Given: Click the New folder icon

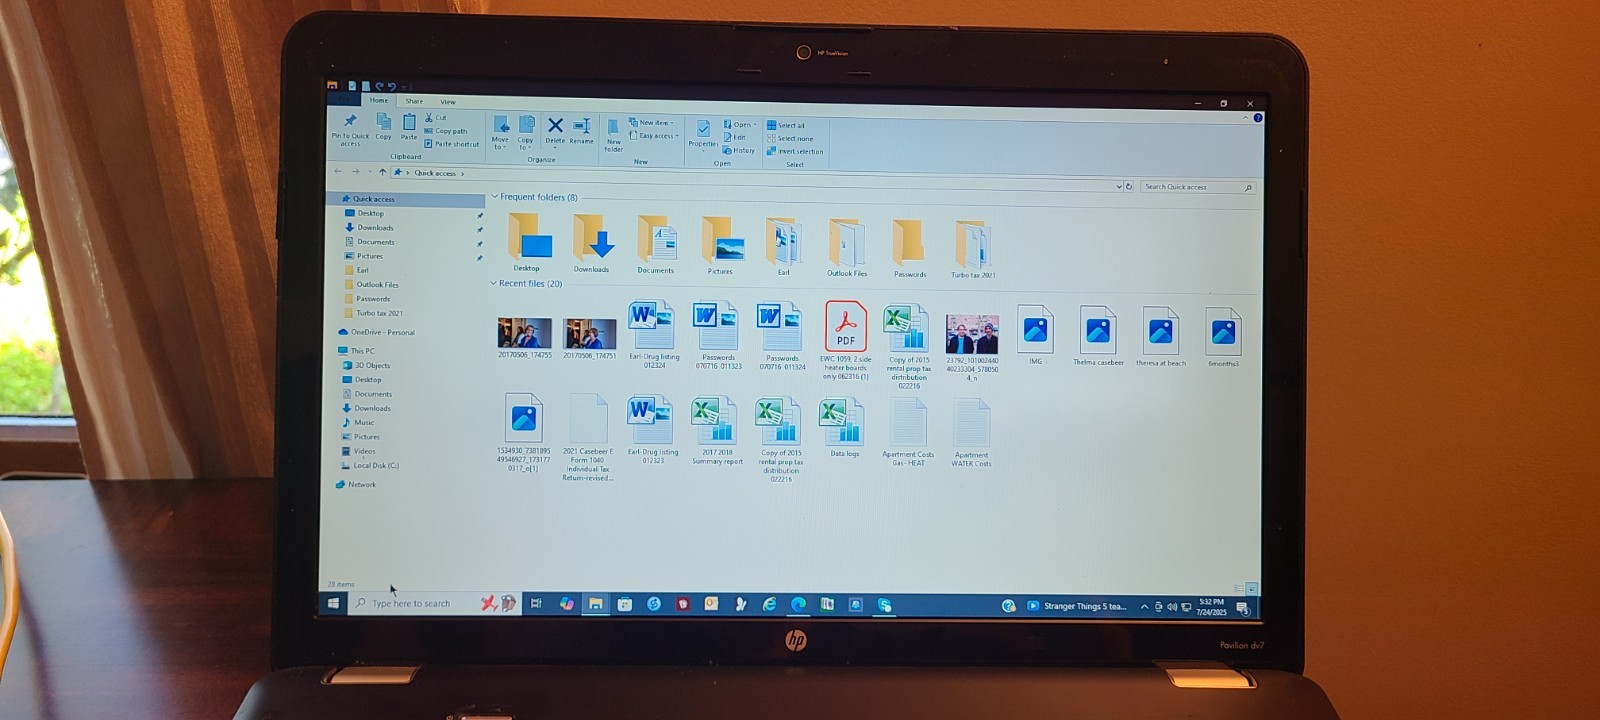Looking at the screenshot, I should click(613, 128).
